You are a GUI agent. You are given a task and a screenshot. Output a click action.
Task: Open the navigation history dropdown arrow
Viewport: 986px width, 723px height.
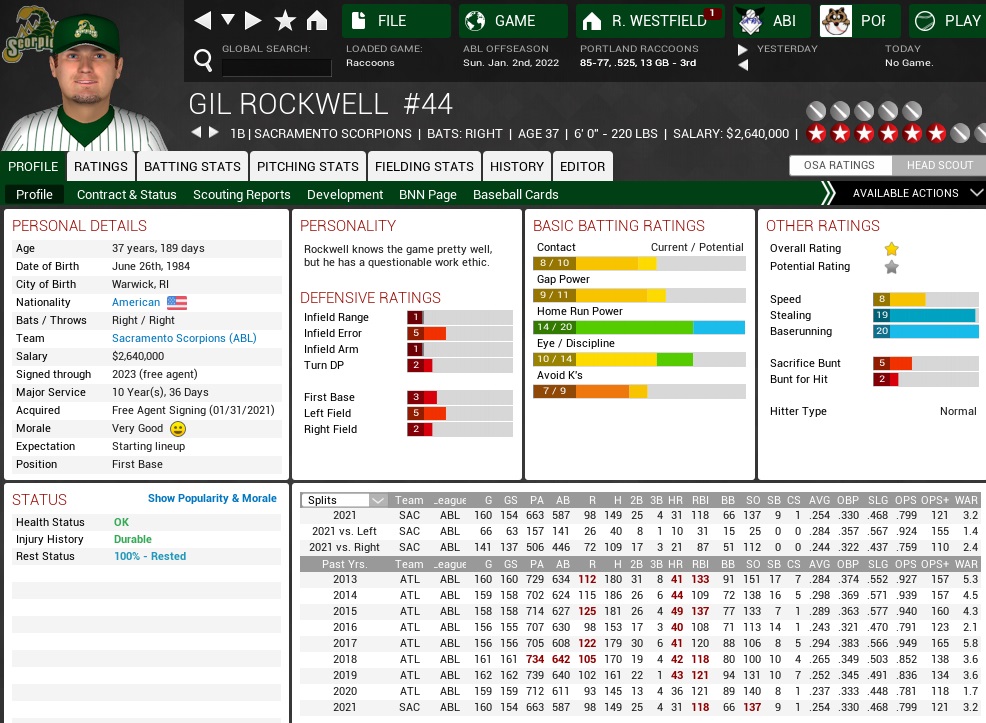(228, 21)
